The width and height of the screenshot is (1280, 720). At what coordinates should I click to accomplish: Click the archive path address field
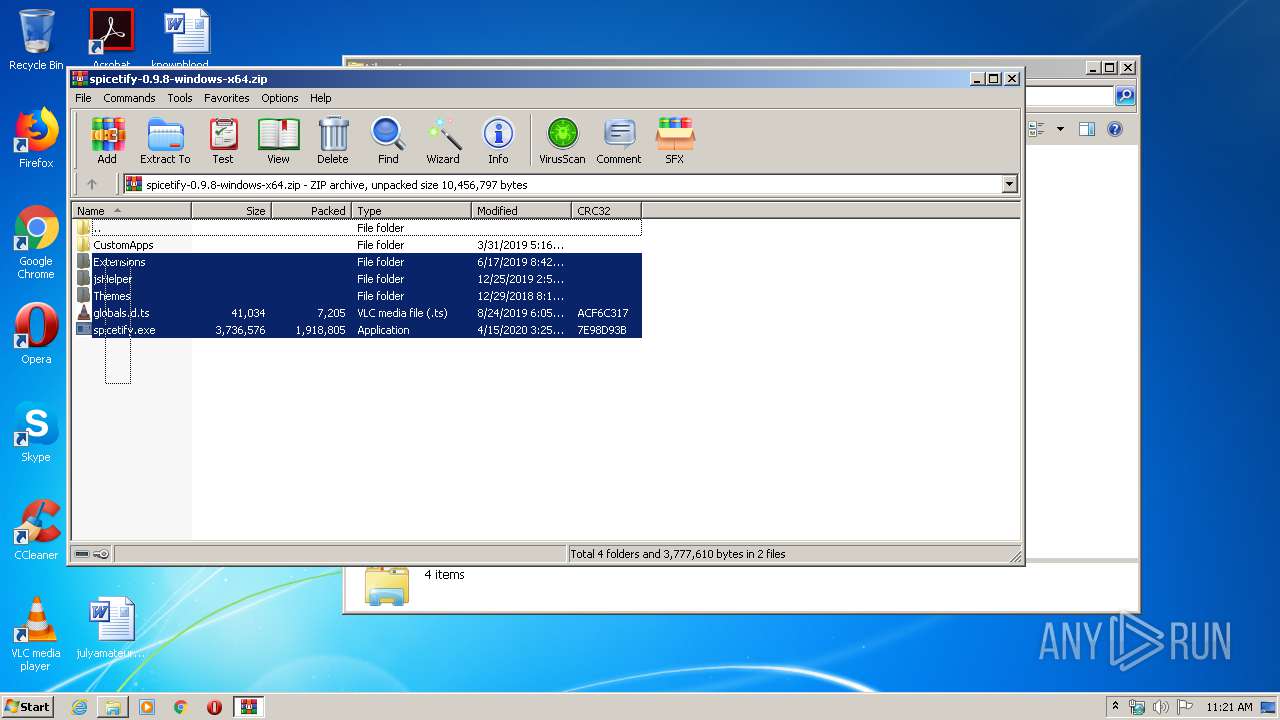point(570,184)
